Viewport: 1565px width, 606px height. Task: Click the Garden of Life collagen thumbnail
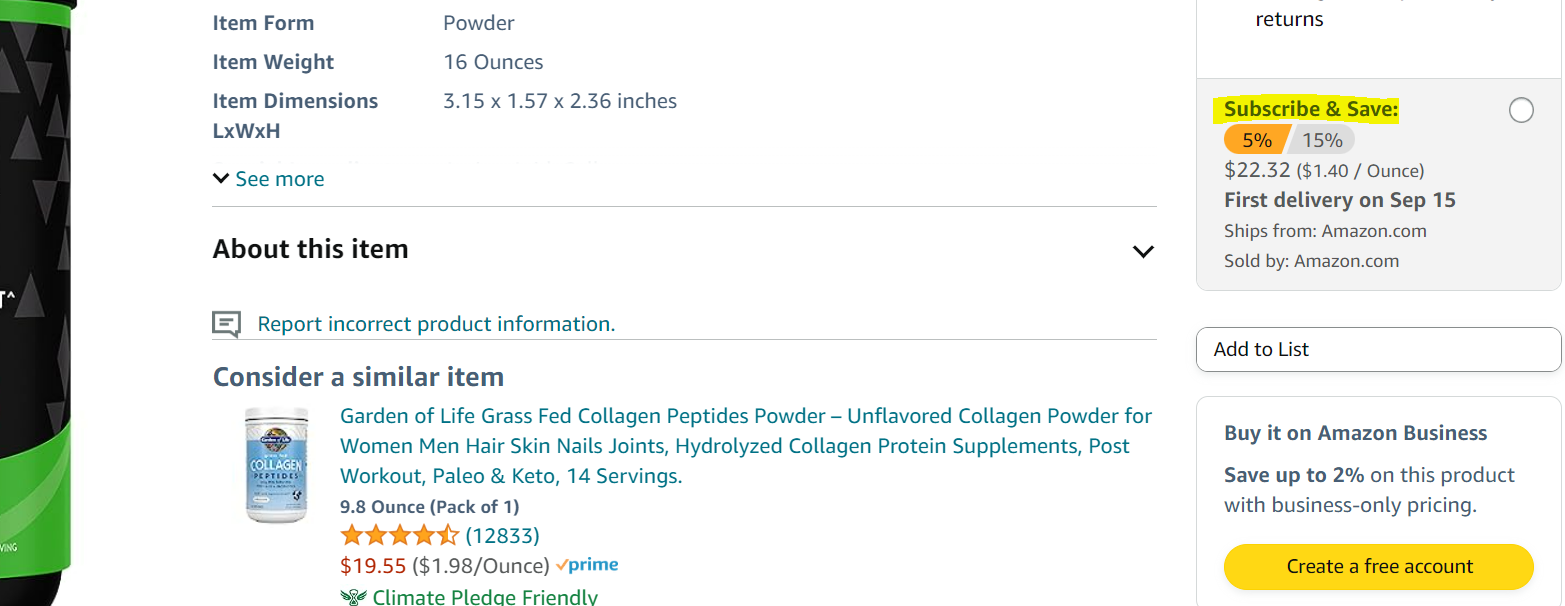tap(276, 465)
